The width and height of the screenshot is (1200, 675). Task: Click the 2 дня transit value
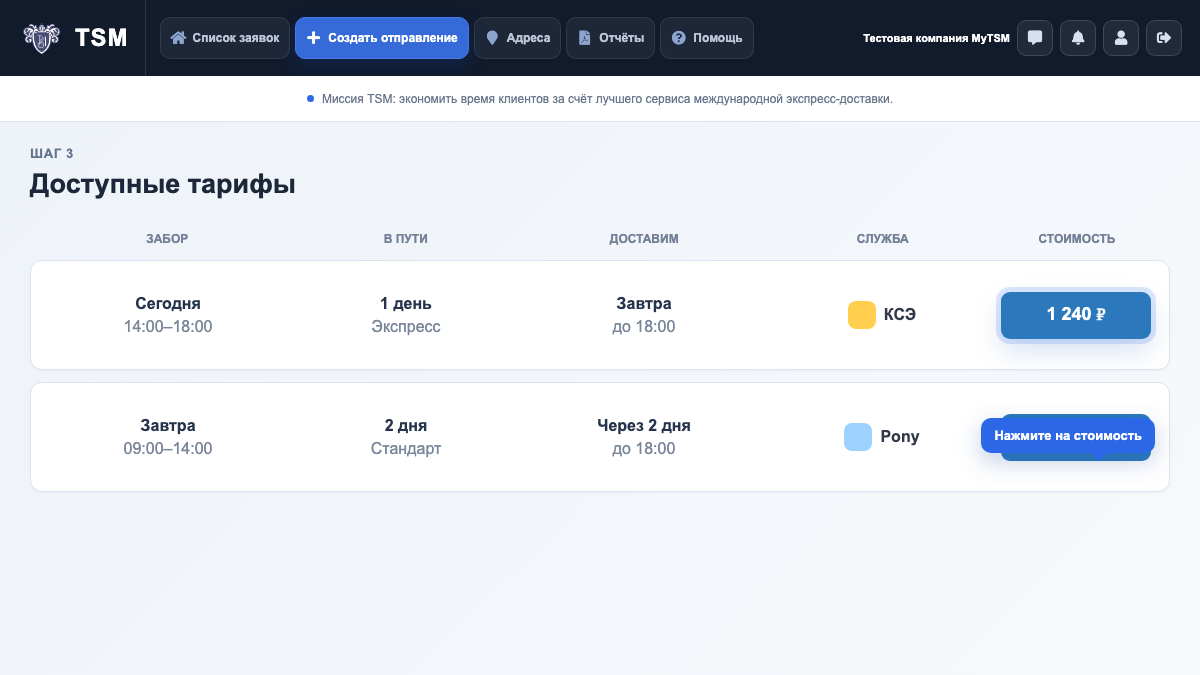pyautogui.click(x=406, y=426)
